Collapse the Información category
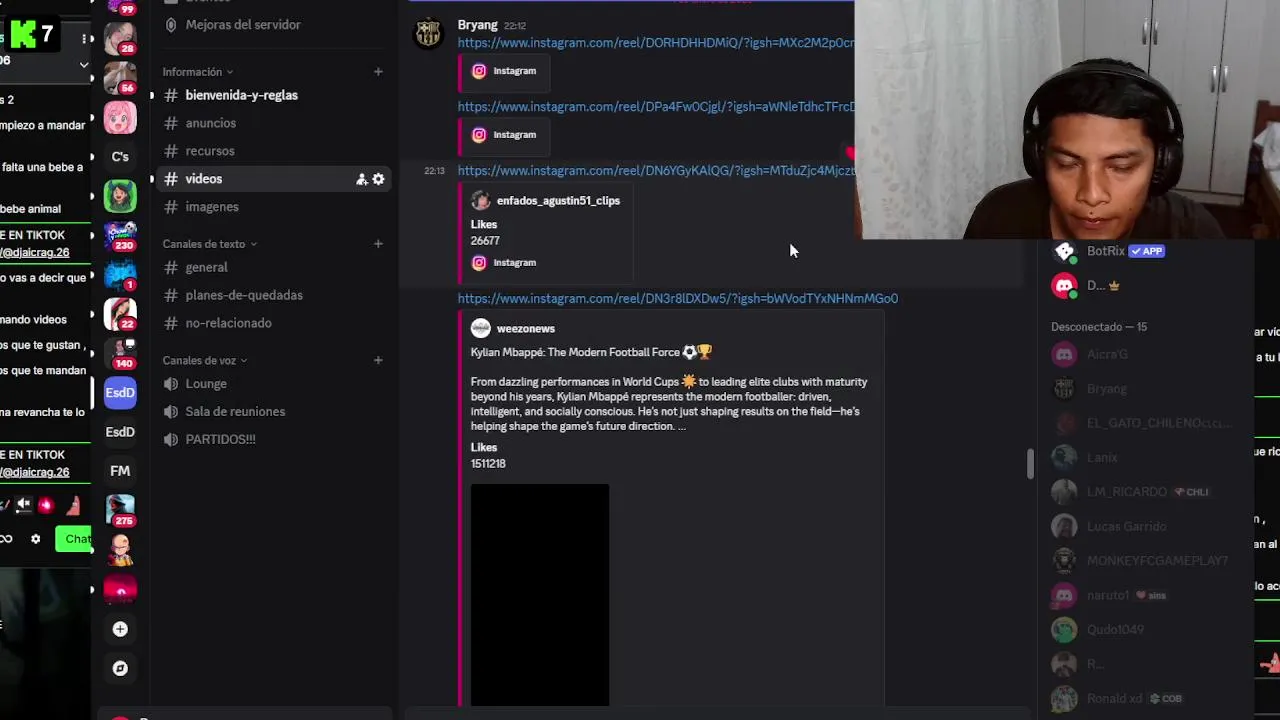 tap(197, 72)
